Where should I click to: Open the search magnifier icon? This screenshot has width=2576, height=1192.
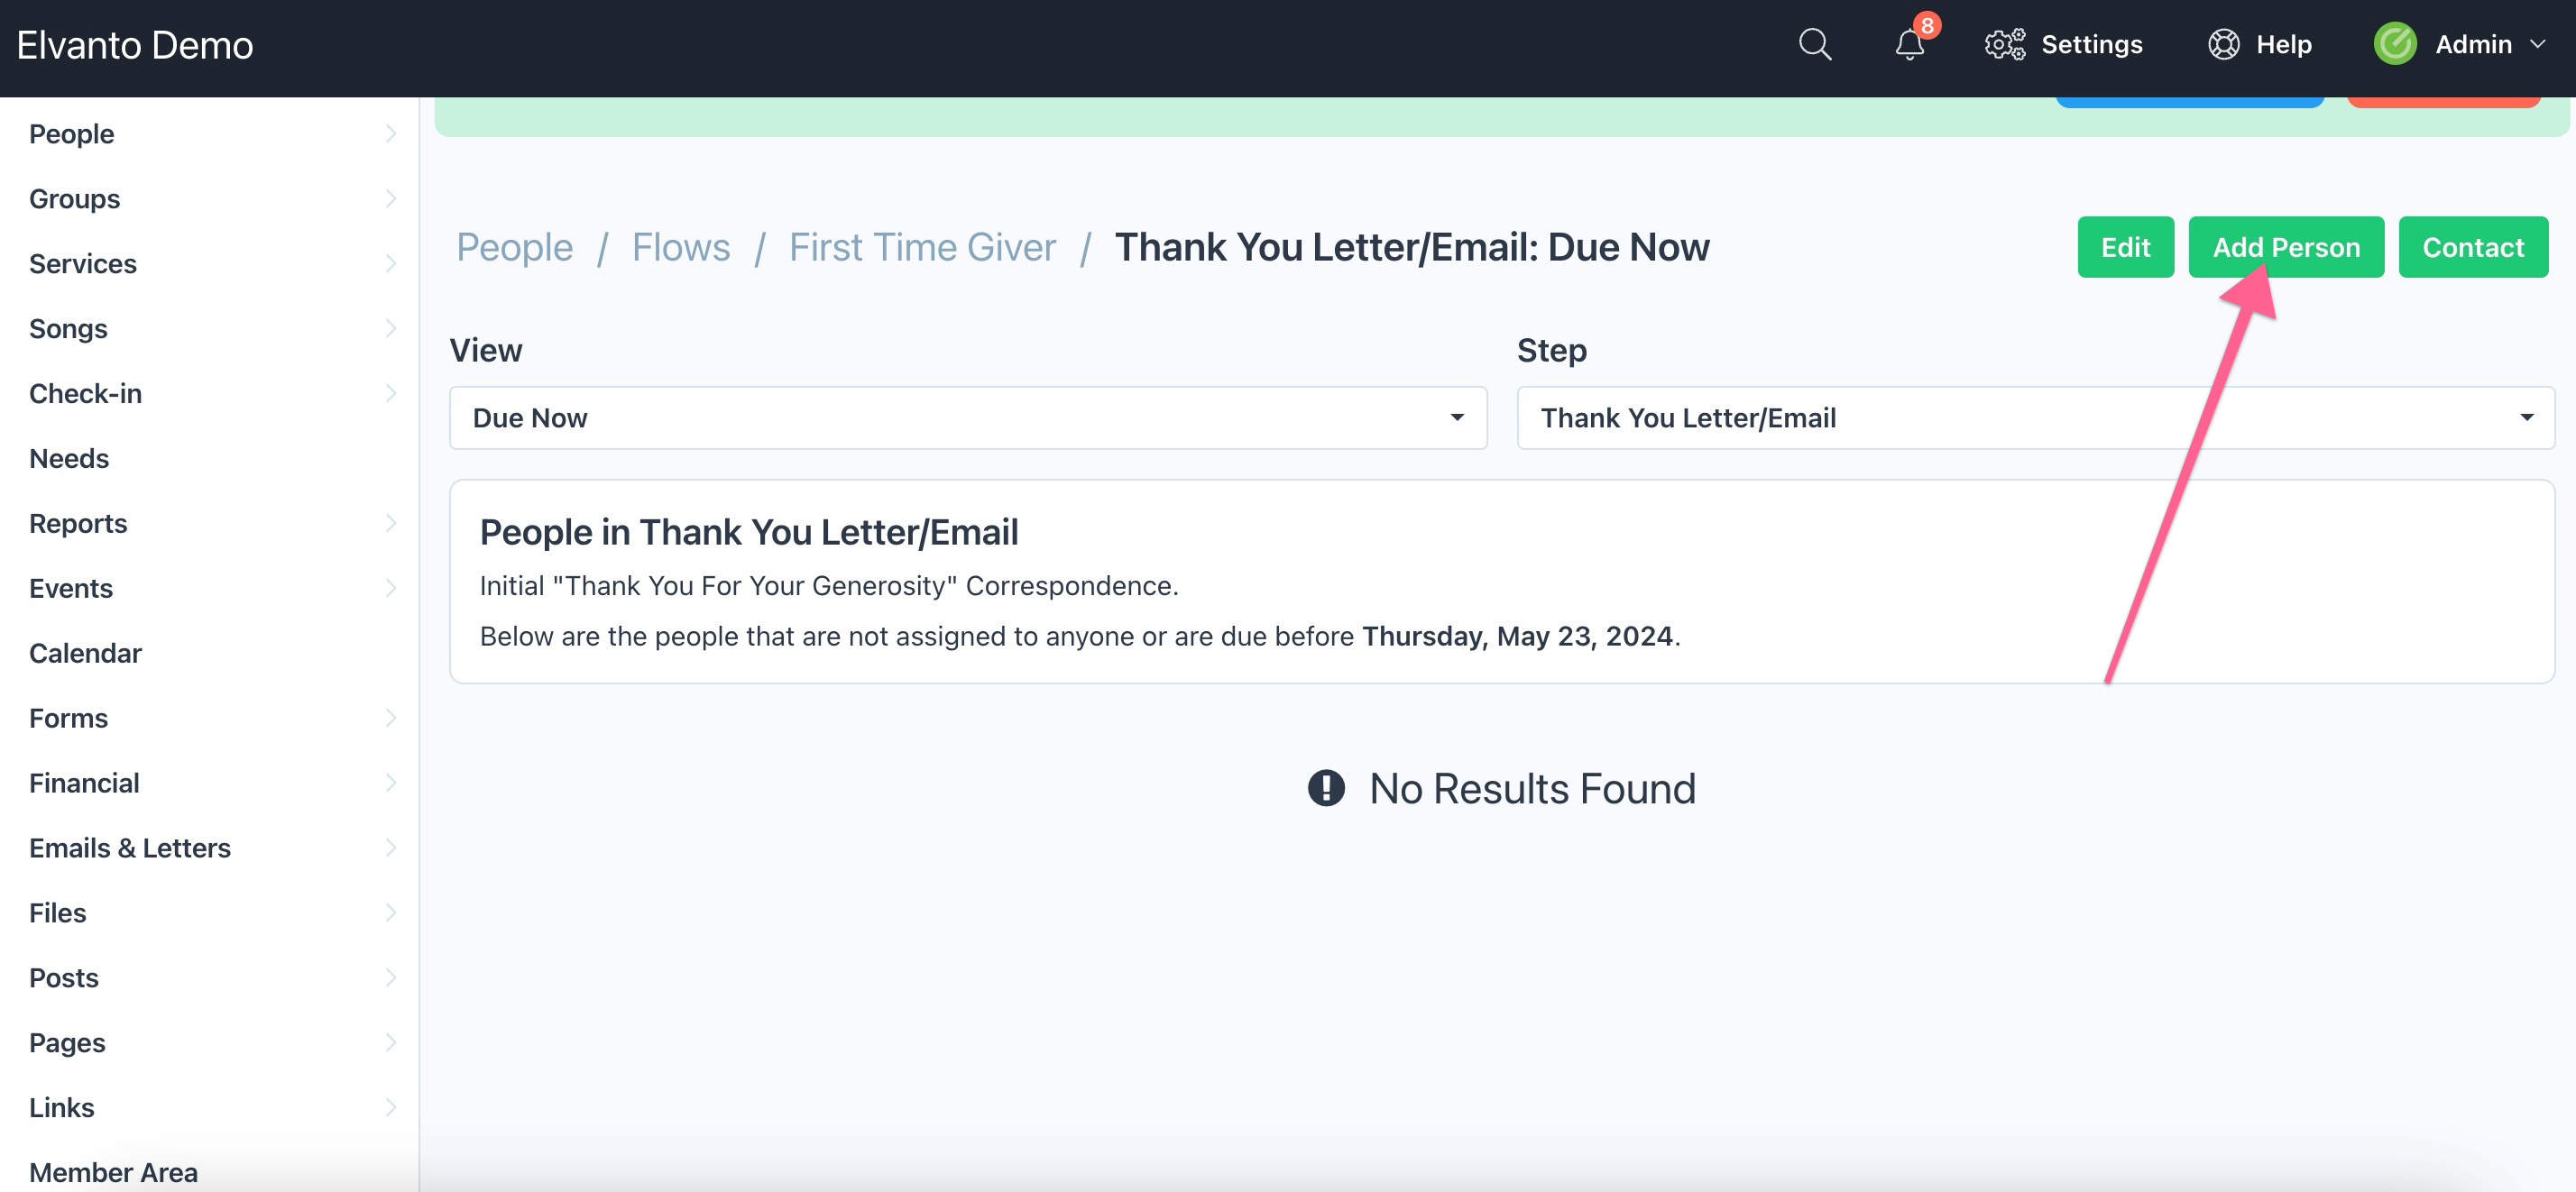1815,45
